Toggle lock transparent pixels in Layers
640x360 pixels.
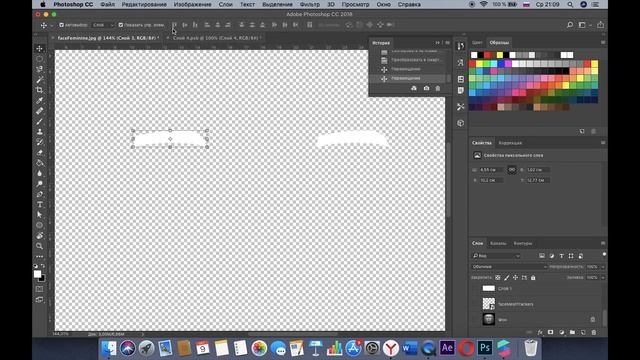pyautogui.click(x=498, y=278)
